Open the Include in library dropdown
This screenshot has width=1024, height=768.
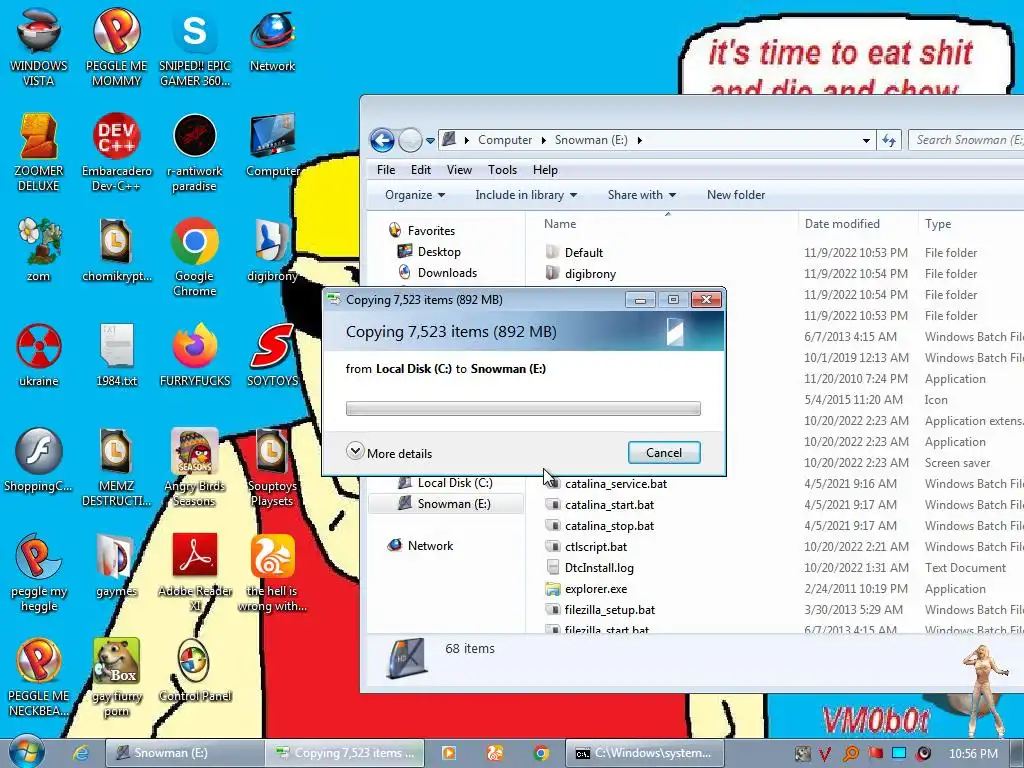[526, 195]
